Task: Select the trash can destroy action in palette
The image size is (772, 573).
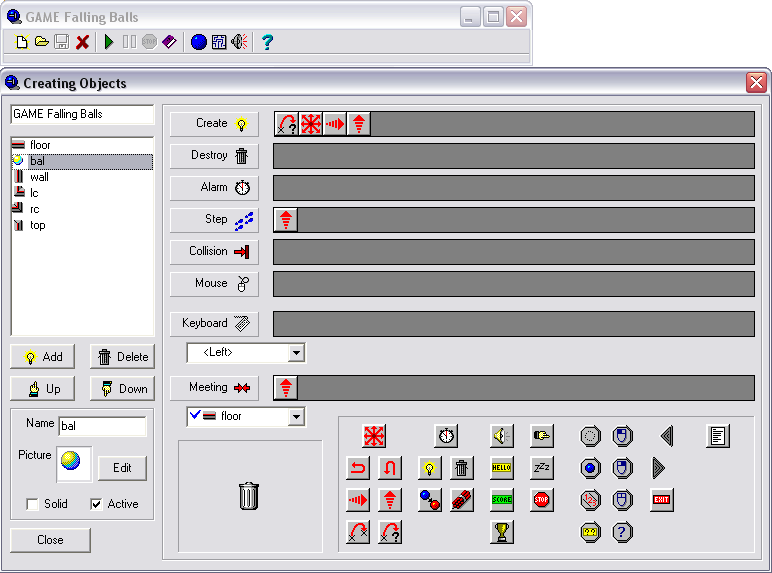Action: [x=462, y=468]
